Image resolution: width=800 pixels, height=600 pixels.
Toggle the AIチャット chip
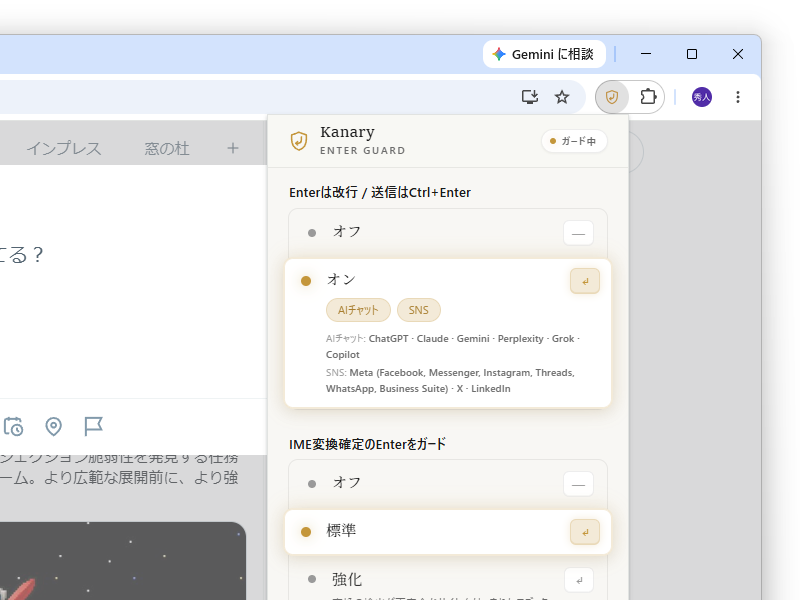tap(358, 310)
